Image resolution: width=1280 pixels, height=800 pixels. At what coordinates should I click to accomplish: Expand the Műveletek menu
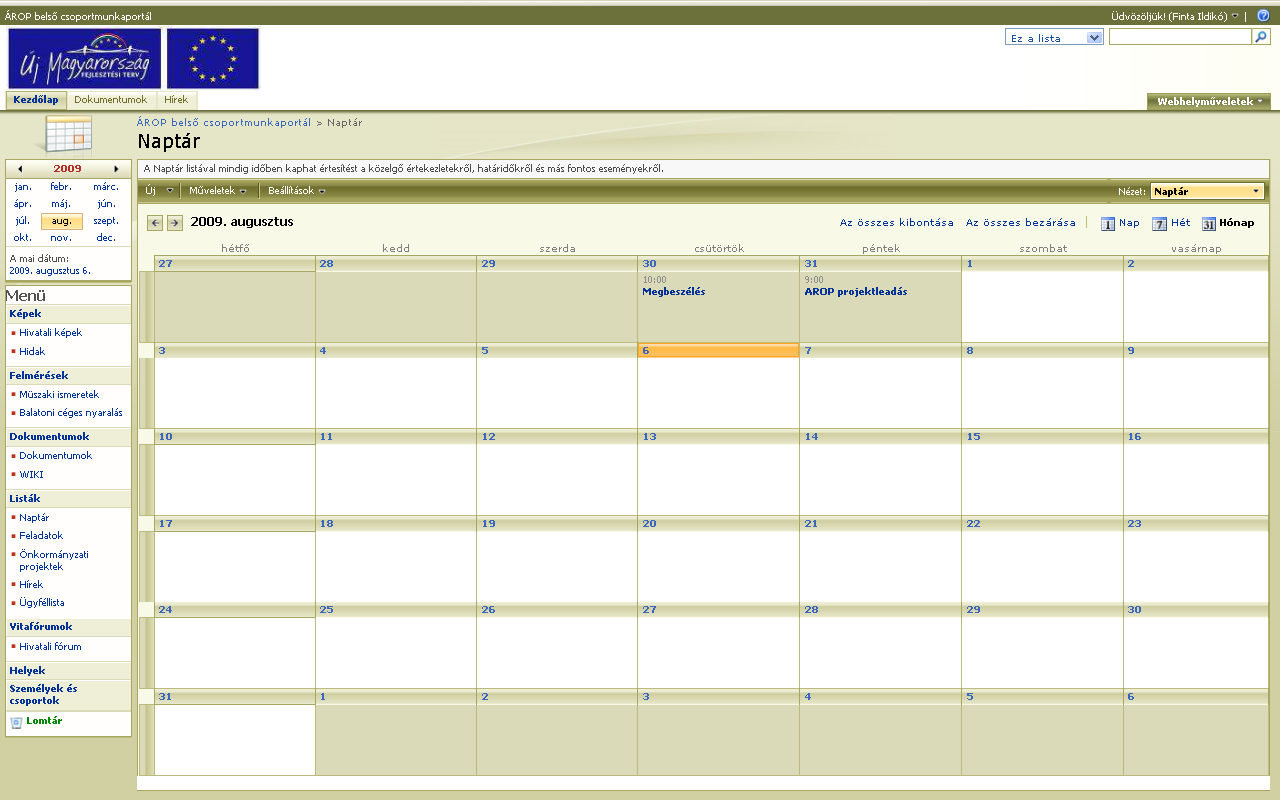click(x=217, y=191)
